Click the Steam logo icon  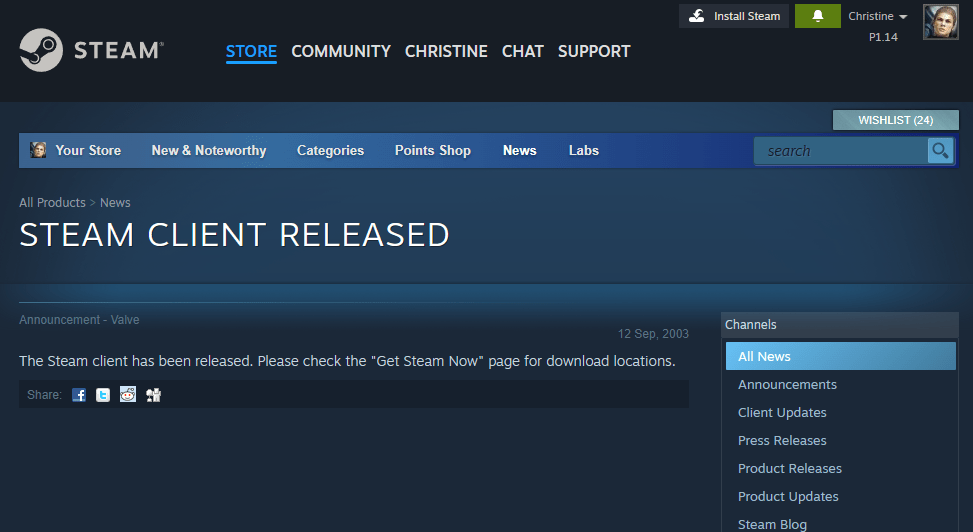41,50
